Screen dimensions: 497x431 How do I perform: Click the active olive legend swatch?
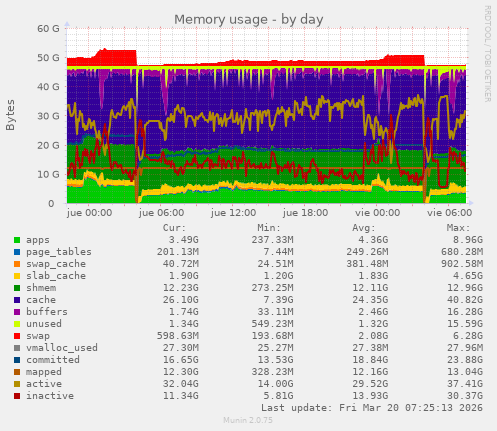click(17, 384)
